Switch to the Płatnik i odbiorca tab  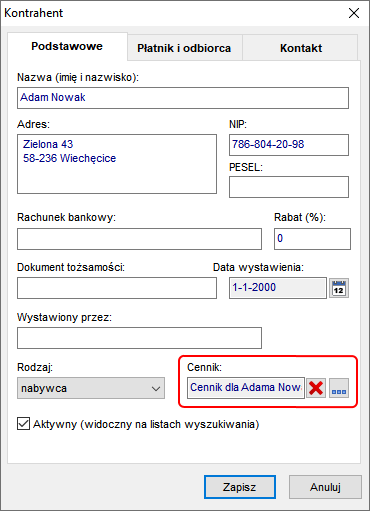[184, 48]
